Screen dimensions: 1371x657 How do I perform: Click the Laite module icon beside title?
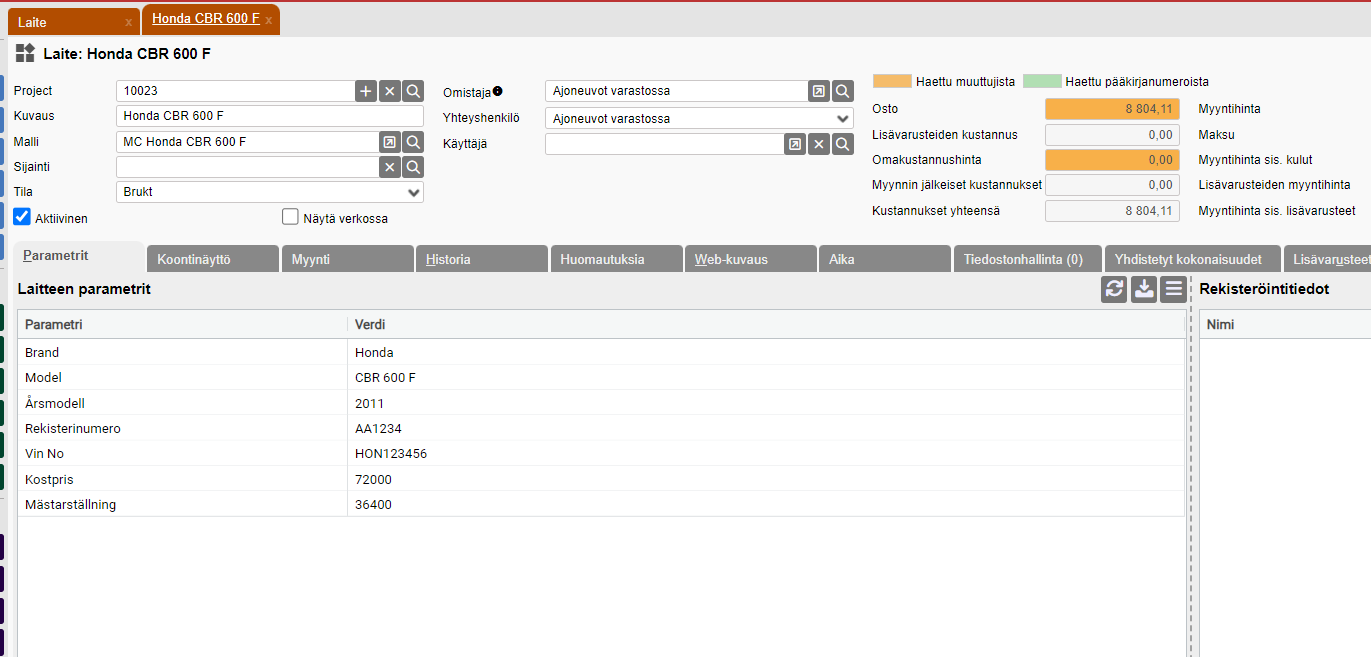pyautogui.click(x=25, y=53)
